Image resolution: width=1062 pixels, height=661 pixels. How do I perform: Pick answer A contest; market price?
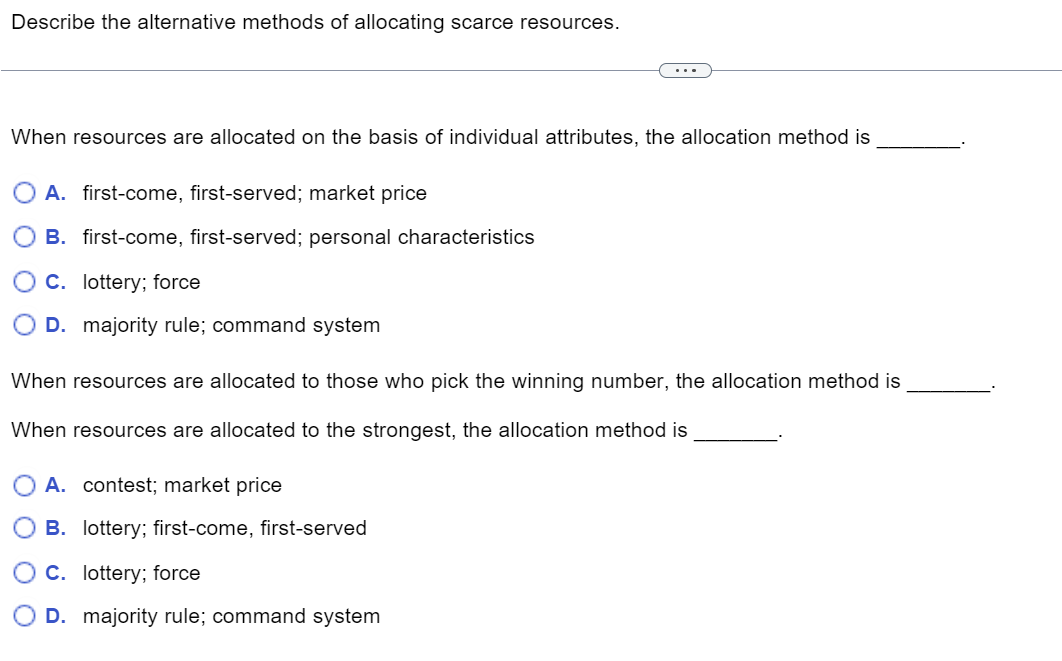click(x=23, y=485)
